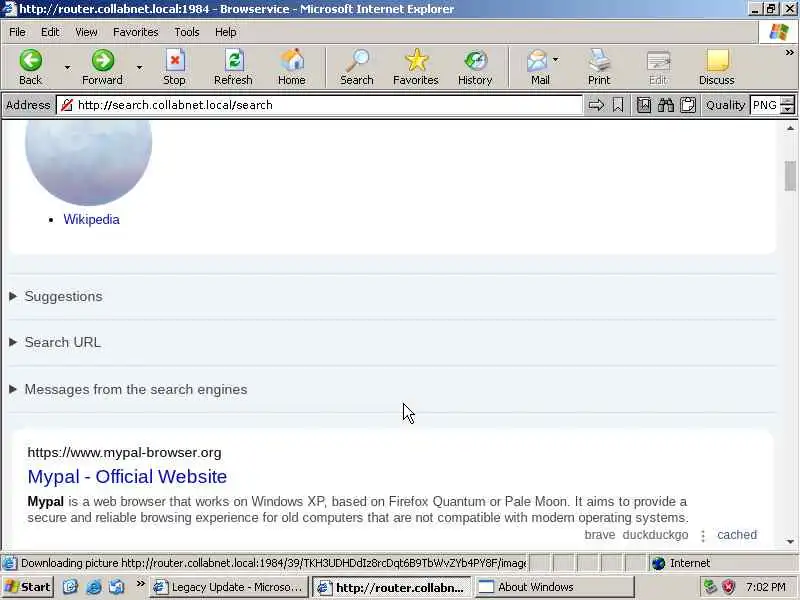Go to the Home page
800x600 pixels.
[291, 67]
